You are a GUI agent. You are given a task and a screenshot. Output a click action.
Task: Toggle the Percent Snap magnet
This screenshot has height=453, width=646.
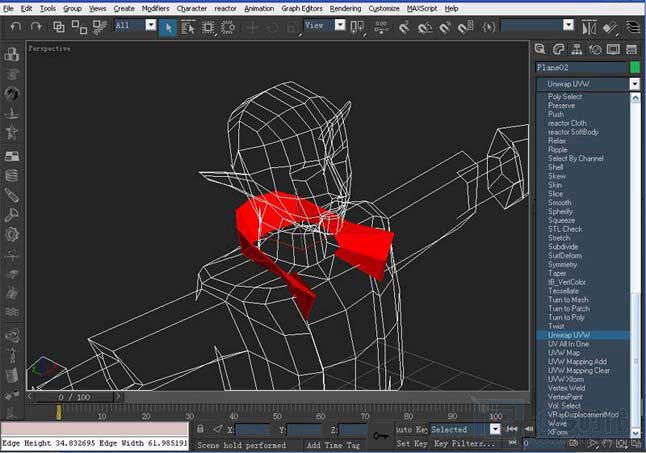(445, 28)
